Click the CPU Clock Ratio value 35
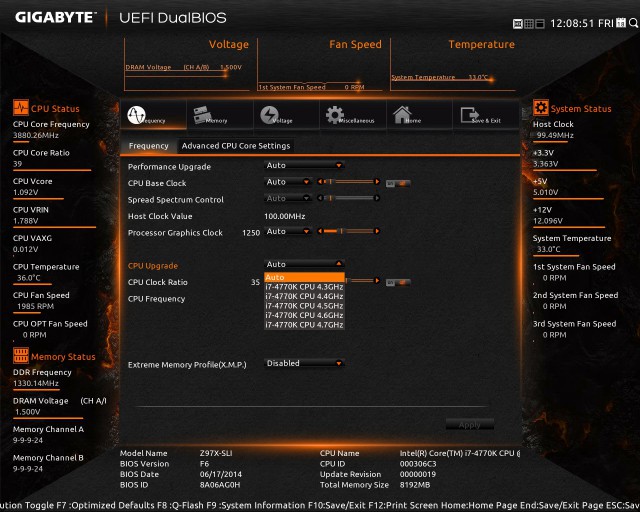640x512 pixels. click(256, 282)
